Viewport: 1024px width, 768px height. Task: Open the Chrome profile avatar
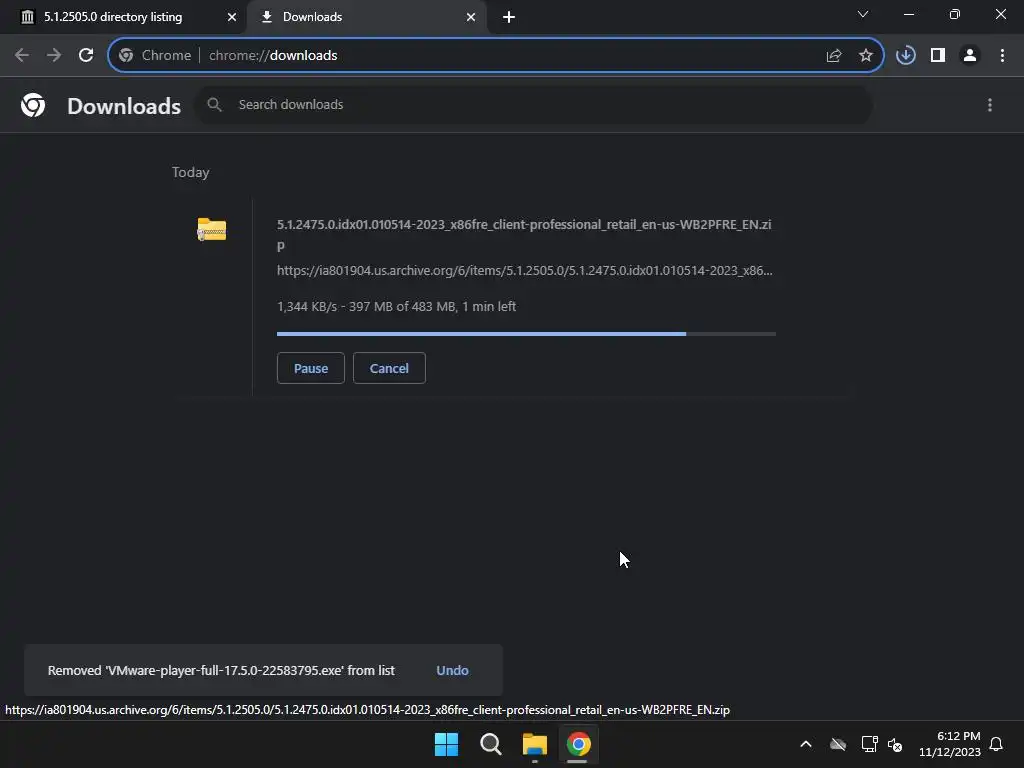(x=970, y=56)
